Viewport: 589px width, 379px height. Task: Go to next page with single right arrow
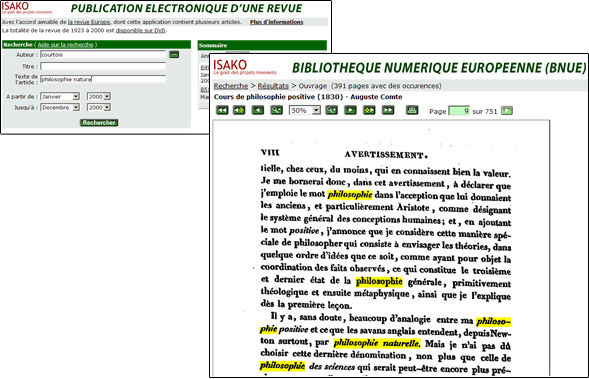(350, 110)
